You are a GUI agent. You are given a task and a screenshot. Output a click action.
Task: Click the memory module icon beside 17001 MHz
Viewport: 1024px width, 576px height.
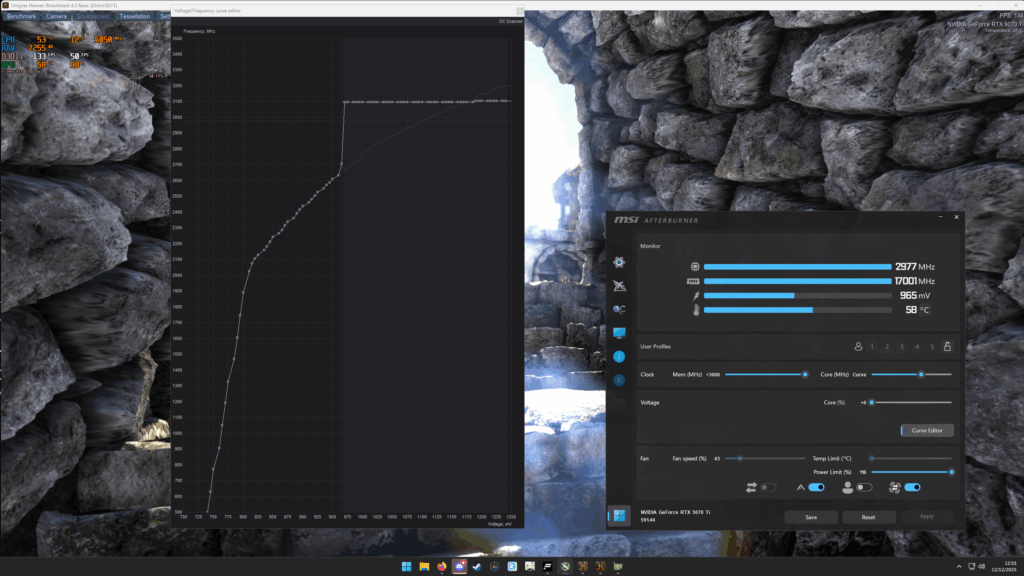click(x=693, y=281)
